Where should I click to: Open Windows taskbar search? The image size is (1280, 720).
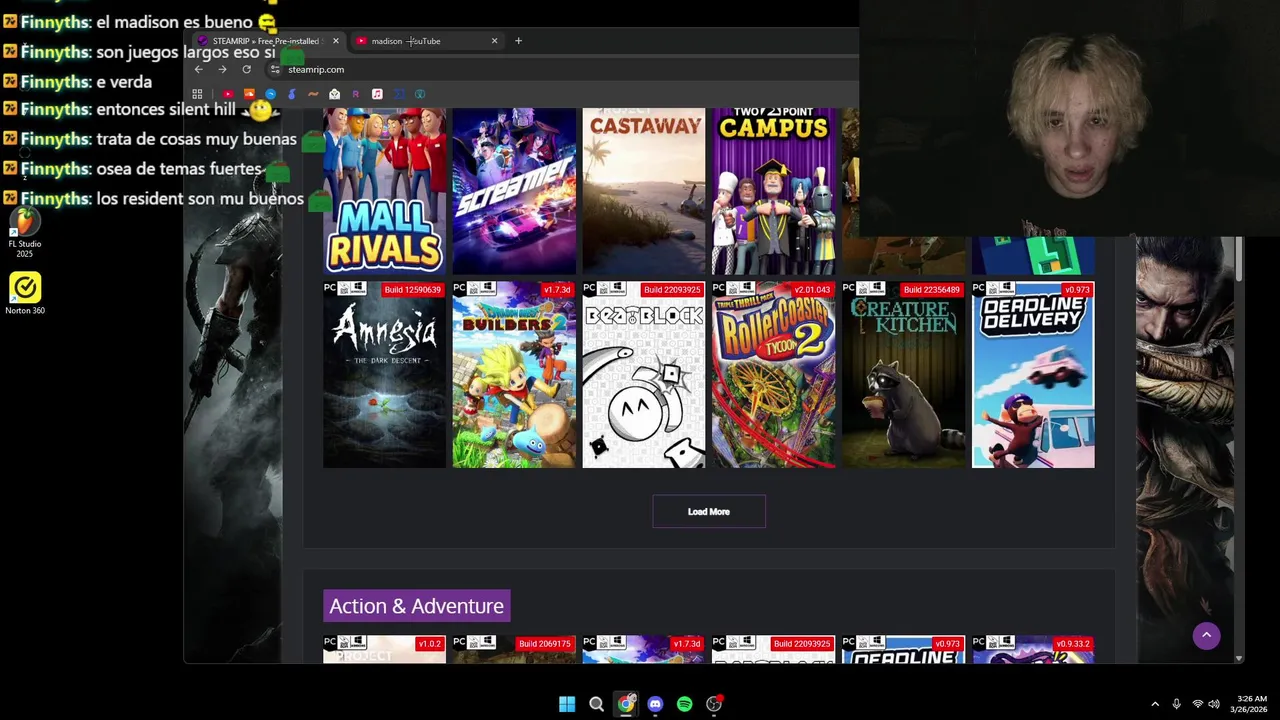click(x=596, y=704)
